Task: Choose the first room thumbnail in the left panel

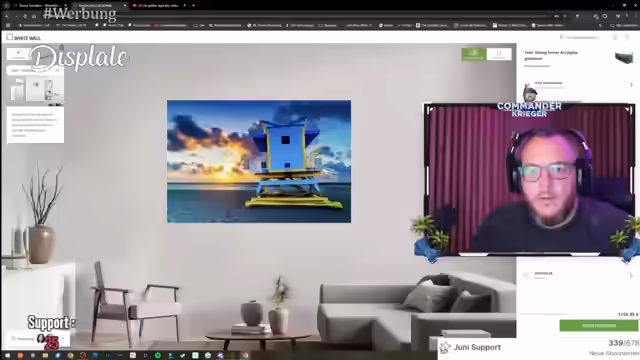Action: [x=17, y=89]
